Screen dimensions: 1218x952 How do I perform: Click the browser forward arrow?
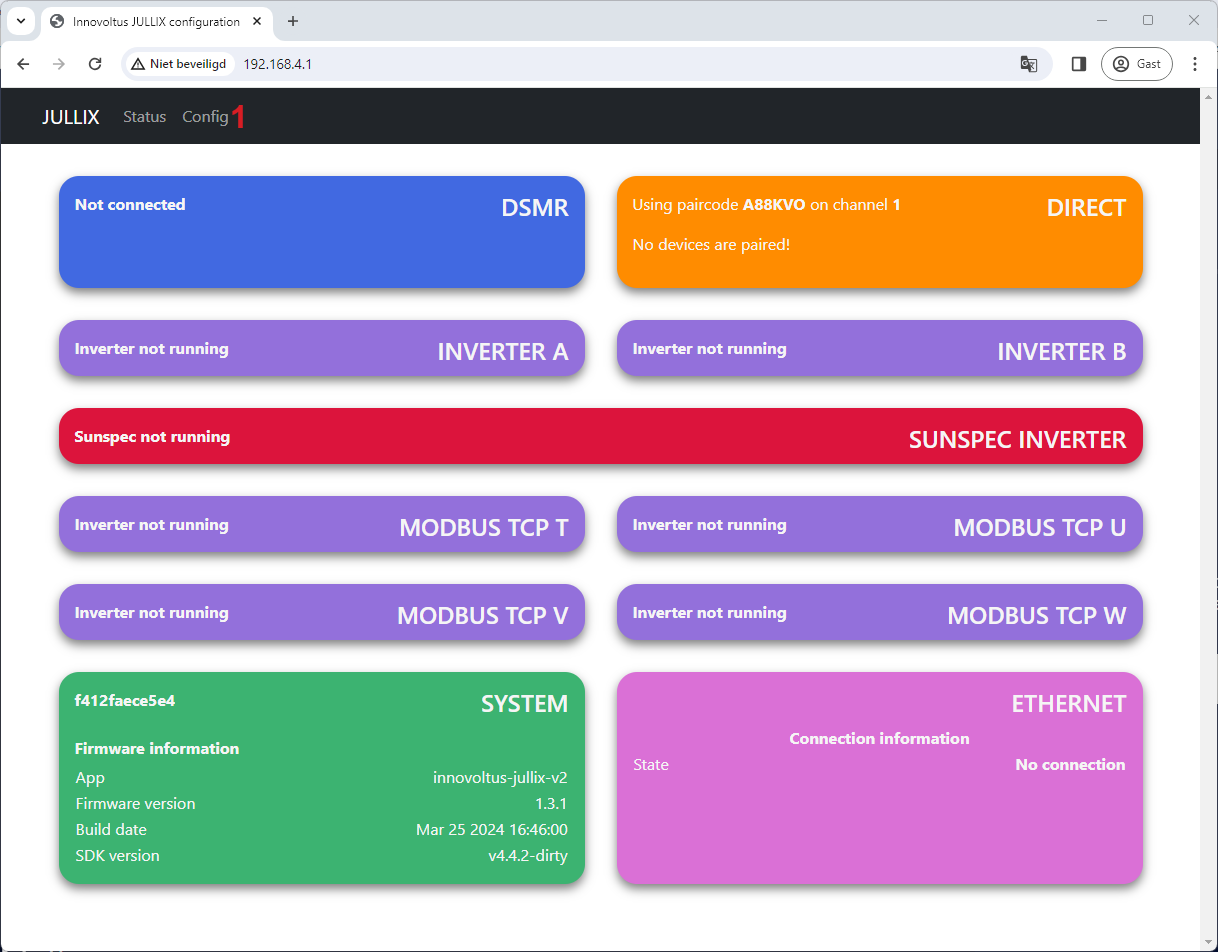pyautogui.click(x=59, y=64)
